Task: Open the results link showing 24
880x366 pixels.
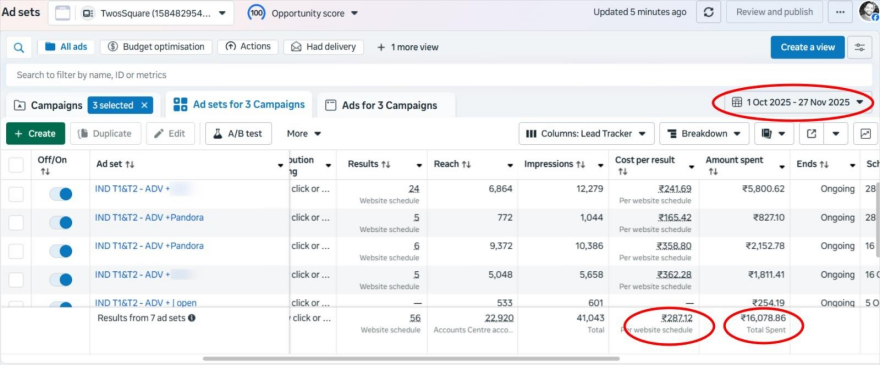Action: pyautogui.click(x=414, y=189)
